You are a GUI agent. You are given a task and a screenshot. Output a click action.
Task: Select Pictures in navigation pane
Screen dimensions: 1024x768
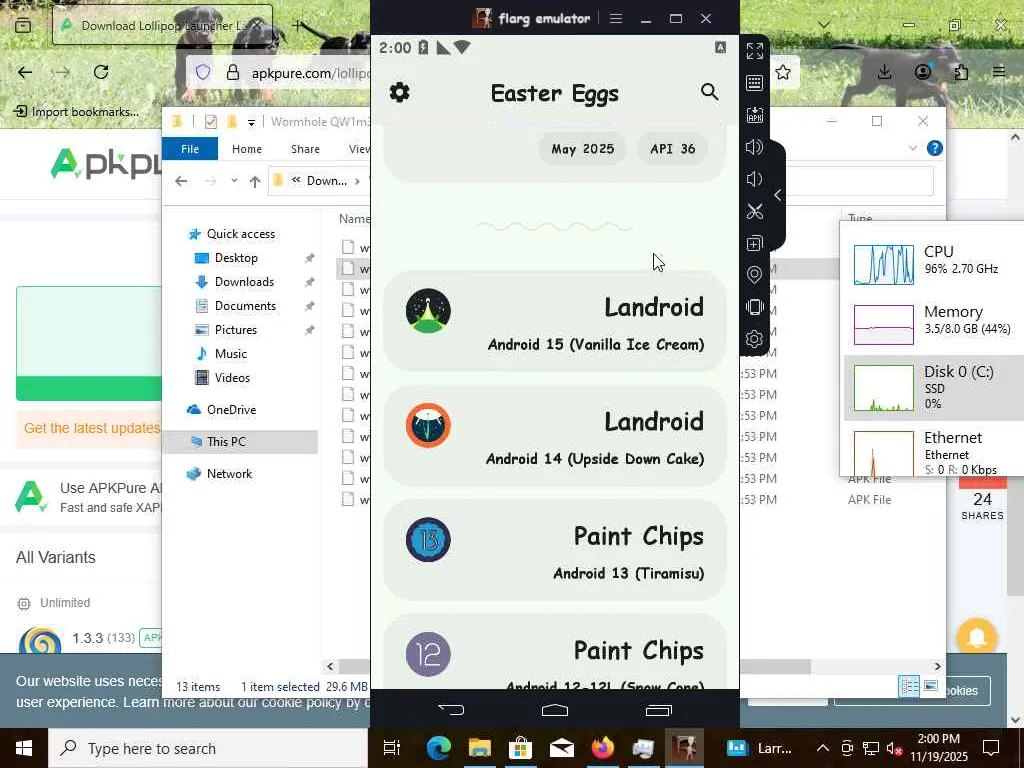(236, 330)
